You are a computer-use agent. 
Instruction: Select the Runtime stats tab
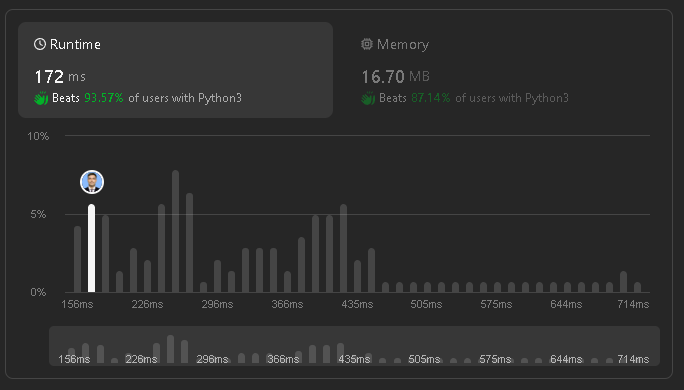coord(175,70)
